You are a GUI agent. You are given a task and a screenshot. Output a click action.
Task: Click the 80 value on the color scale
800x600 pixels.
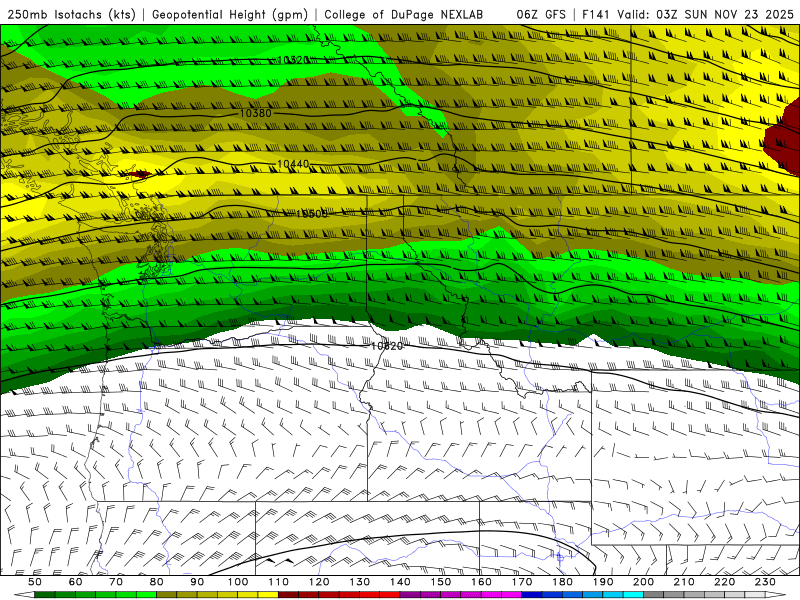(x=157, y=582)
